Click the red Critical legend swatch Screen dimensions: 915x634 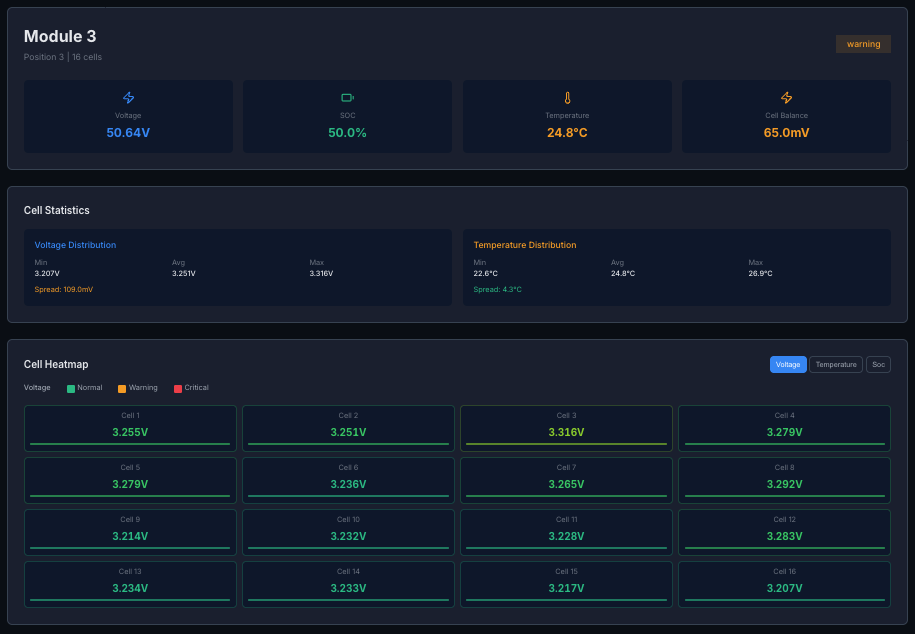[178, 388]
